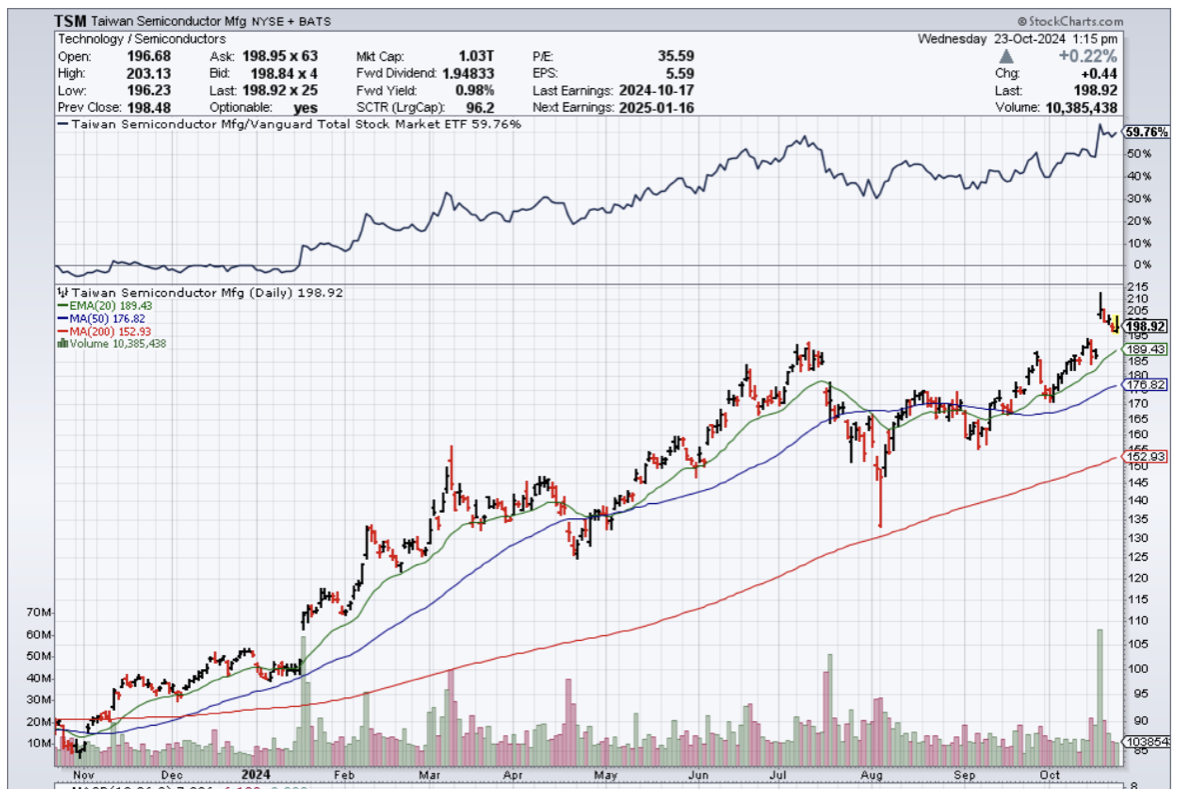Click the Optionable value yes
Viewport: 1180px width, 800px height.
coord(306,108)
